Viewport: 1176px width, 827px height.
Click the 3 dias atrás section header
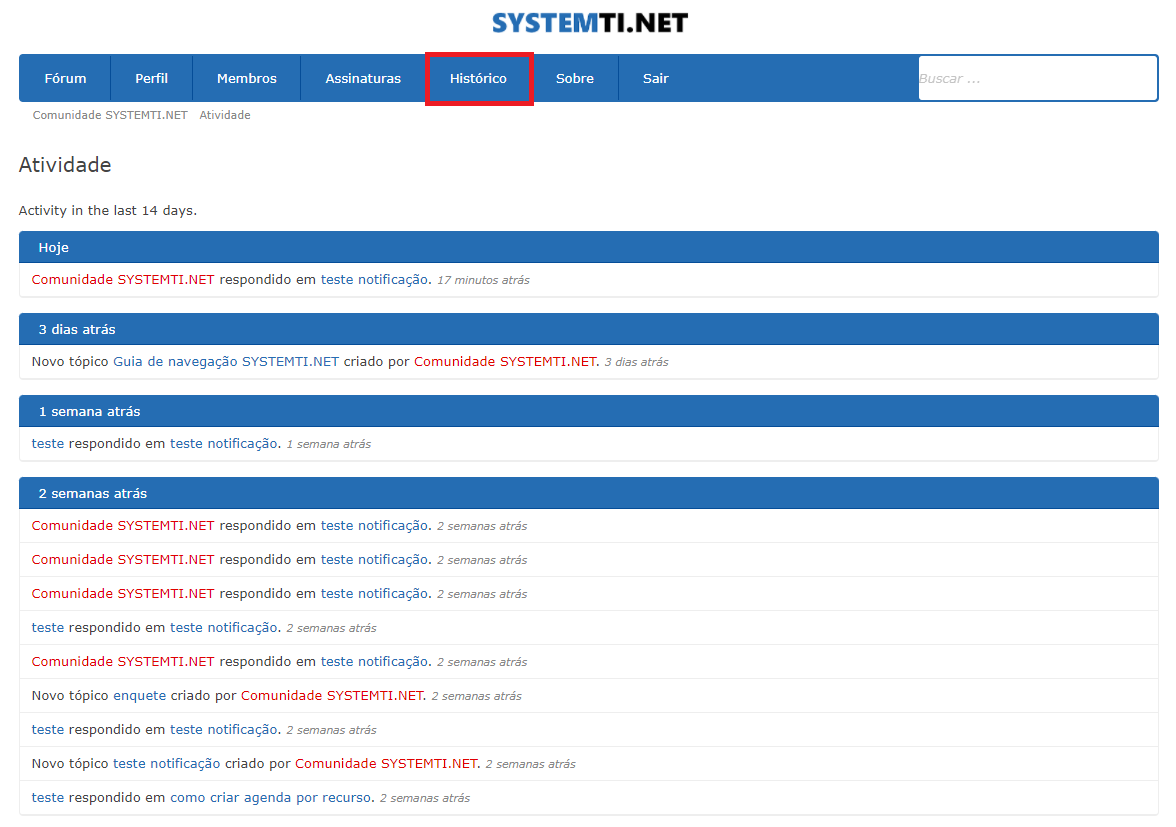coord(589,329)
